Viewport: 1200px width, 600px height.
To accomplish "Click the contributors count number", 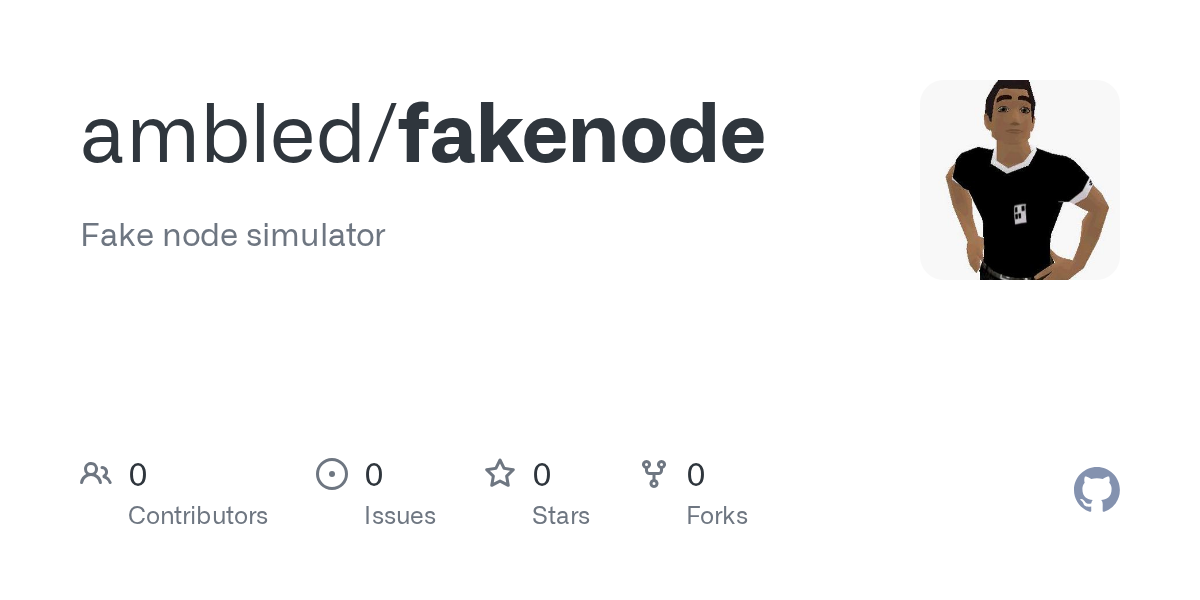I will 138,475.
